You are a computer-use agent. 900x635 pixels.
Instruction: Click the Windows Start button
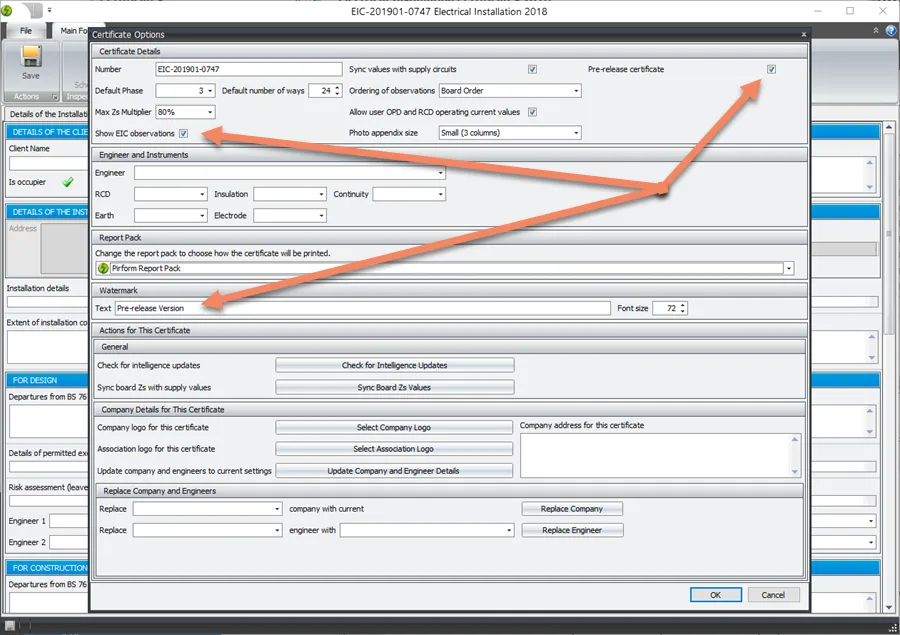click(x=8, y=627)
